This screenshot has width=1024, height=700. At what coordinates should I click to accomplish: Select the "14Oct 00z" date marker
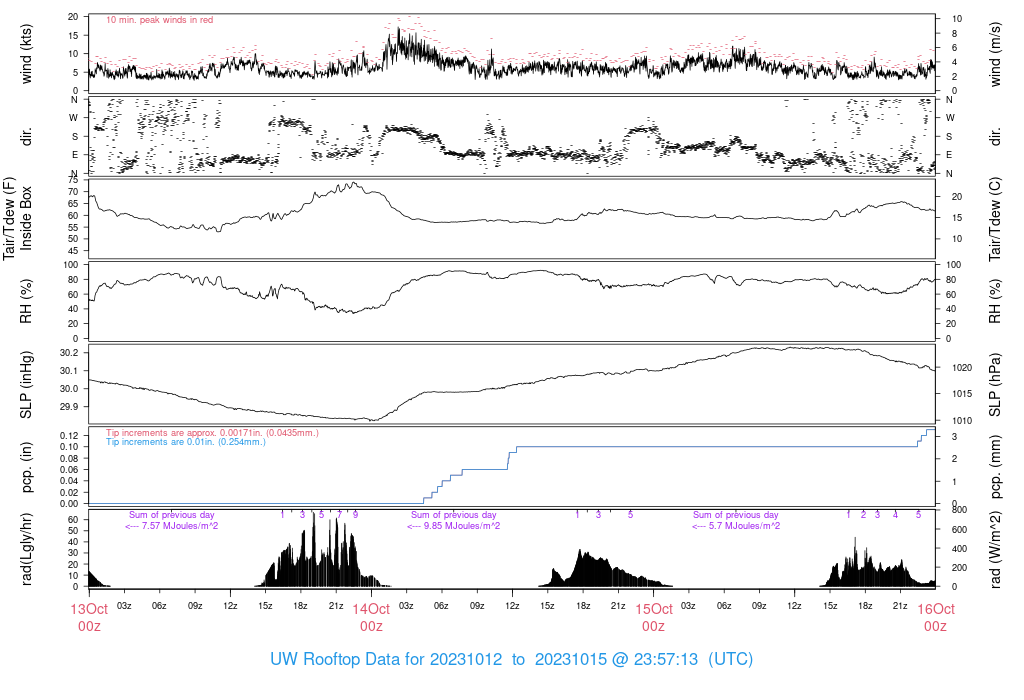(x=371, y=618)
